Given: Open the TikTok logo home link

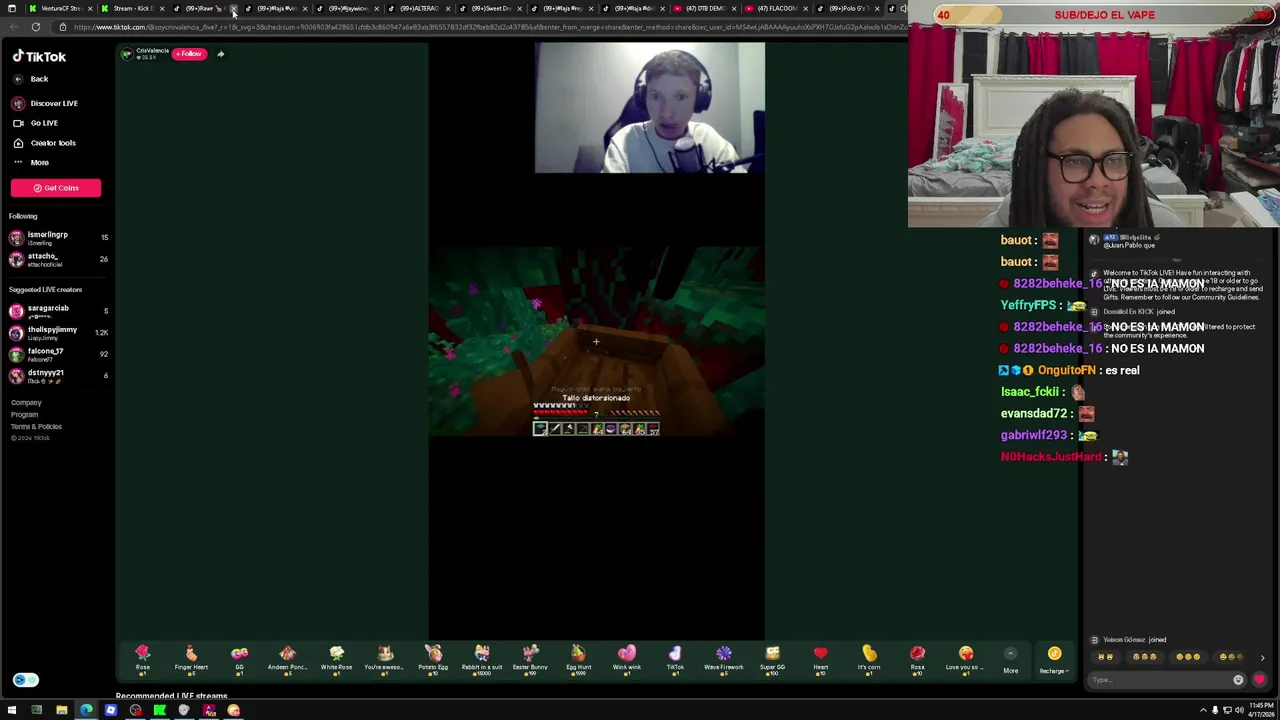Looking at the screenshot, I should 39,57.
